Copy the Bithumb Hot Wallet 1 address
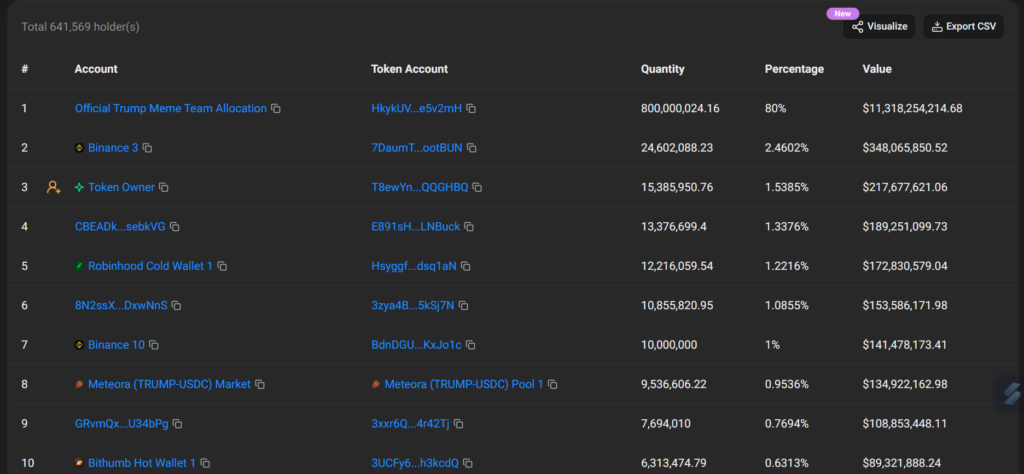The height and width of the screenshot is (474, 1024). point(205,463)
